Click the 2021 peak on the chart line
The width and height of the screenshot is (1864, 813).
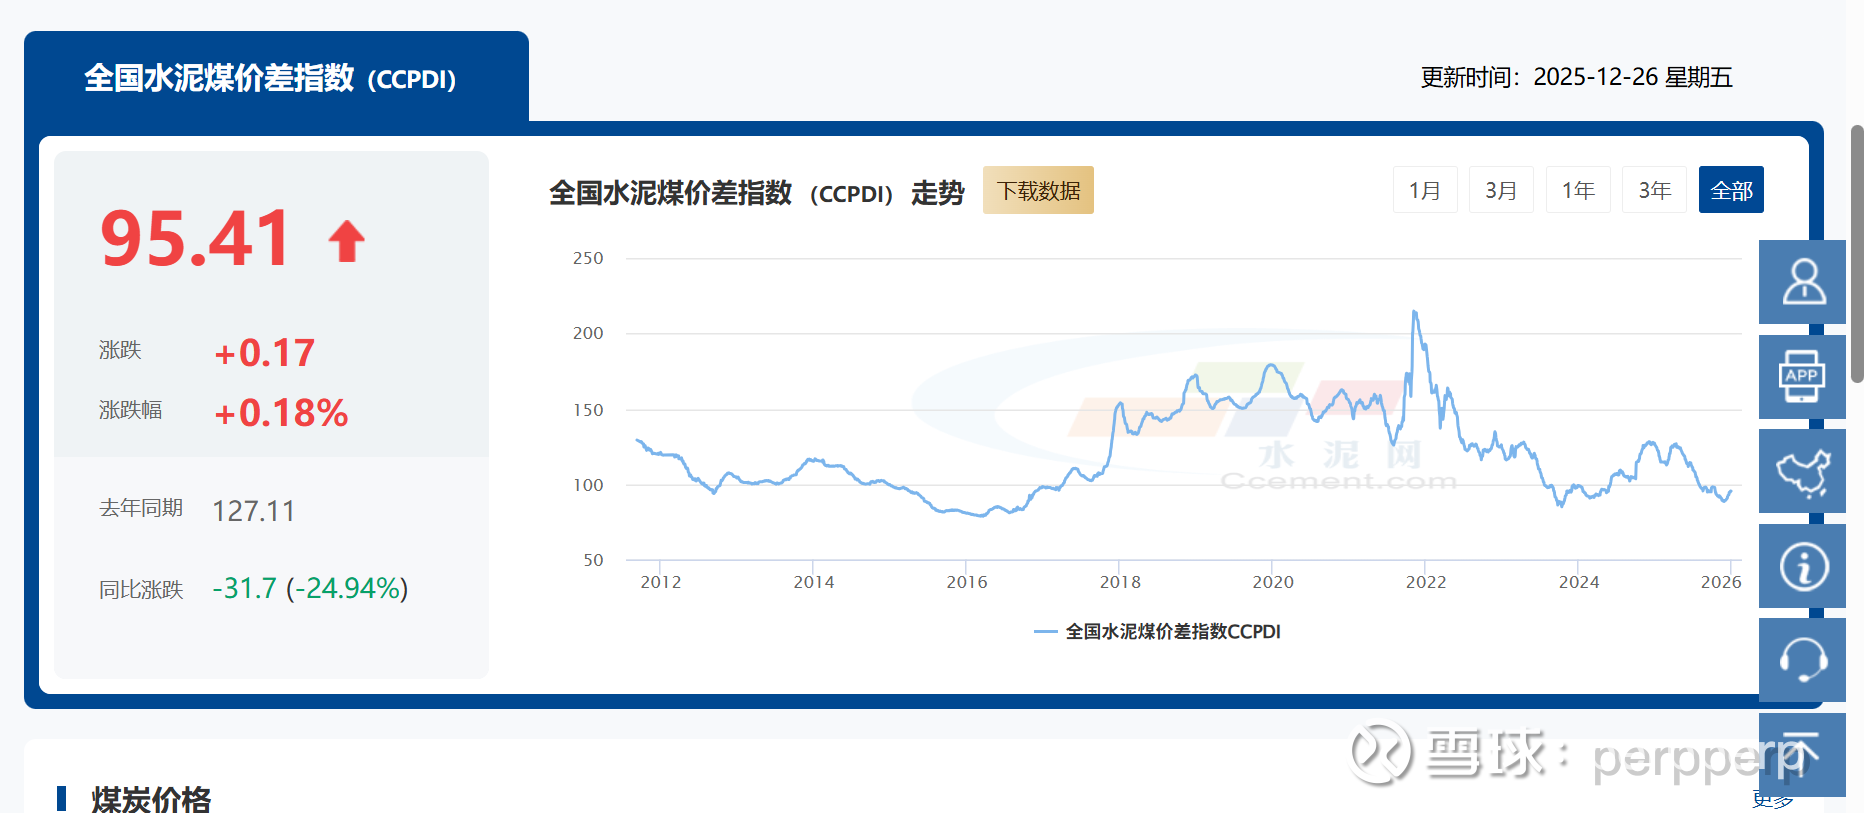(1414, 312)
